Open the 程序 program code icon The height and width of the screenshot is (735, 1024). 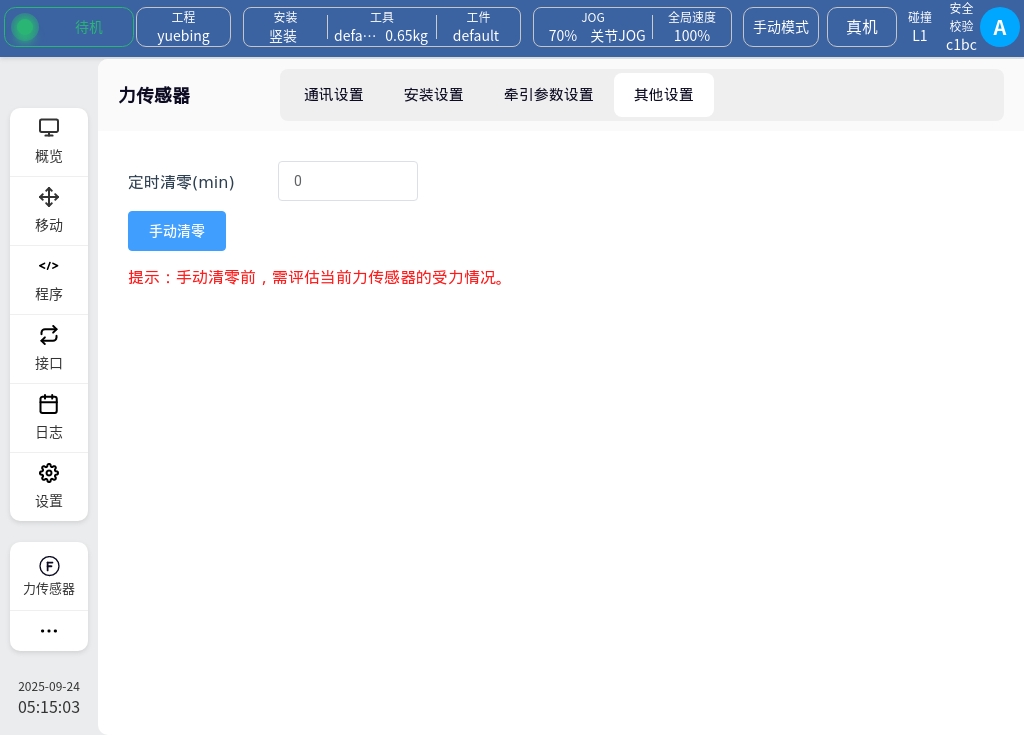tap(49, 266)
